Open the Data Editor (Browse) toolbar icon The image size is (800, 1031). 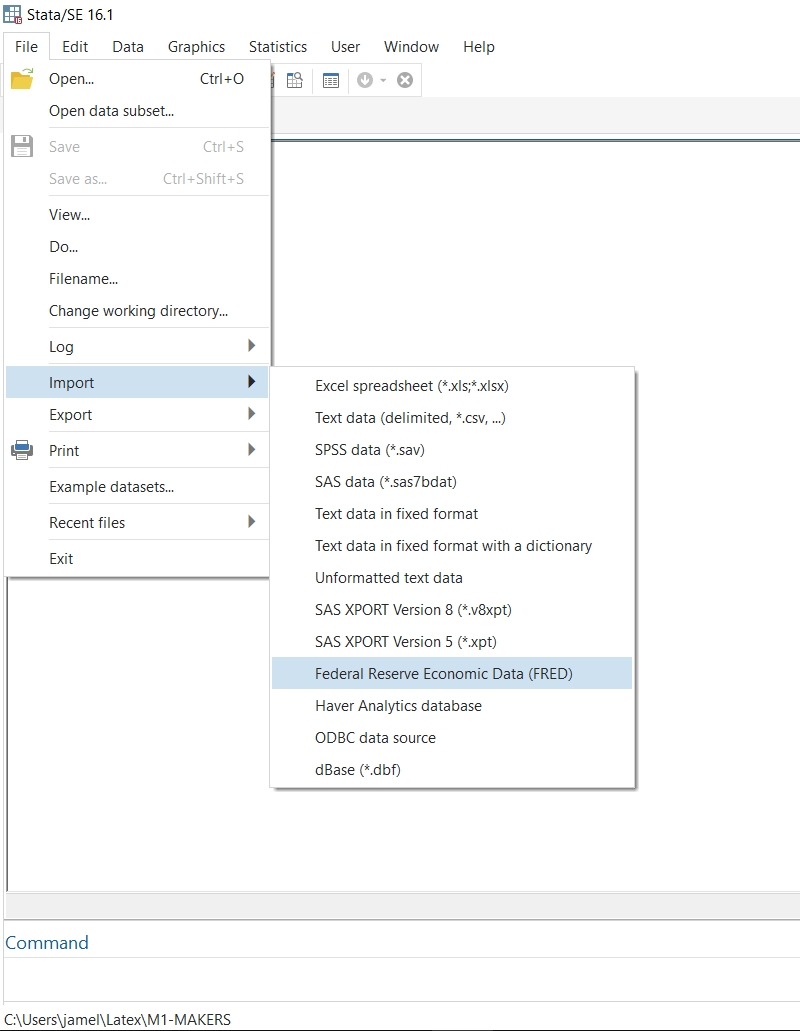(x=294, y=80)
